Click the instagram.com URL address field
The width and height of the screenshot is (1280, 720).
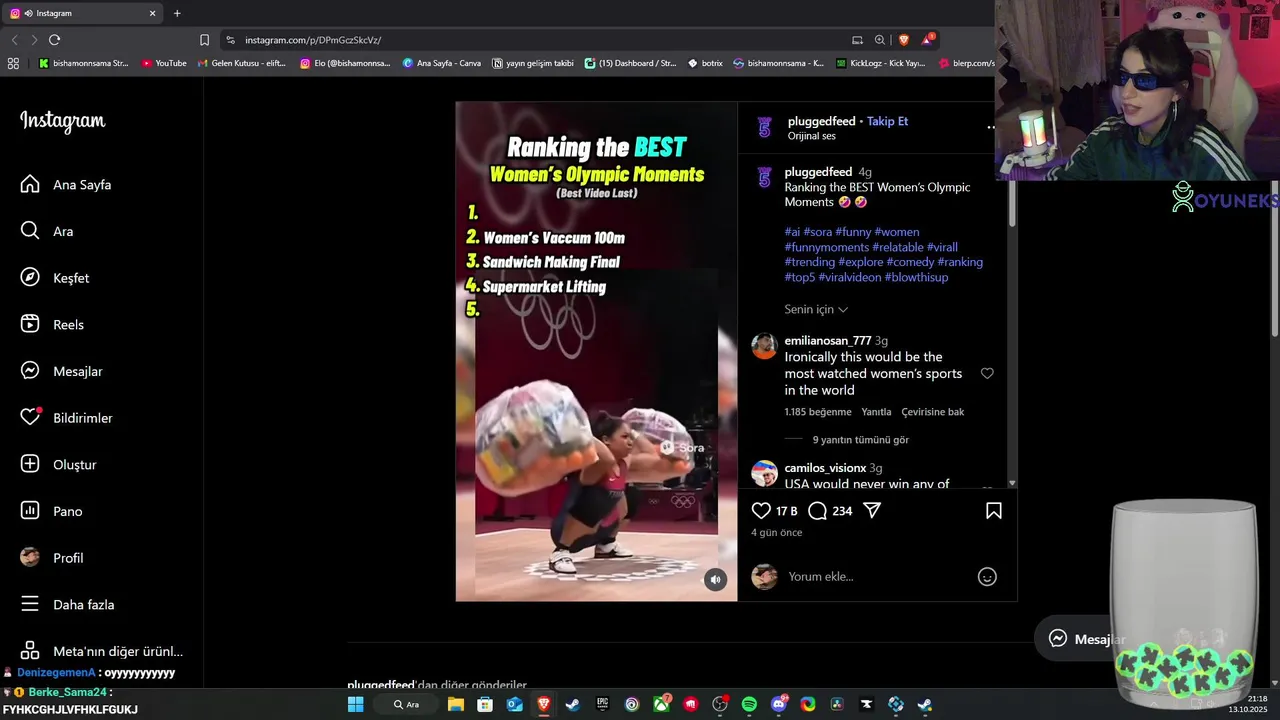click(313, 40)
